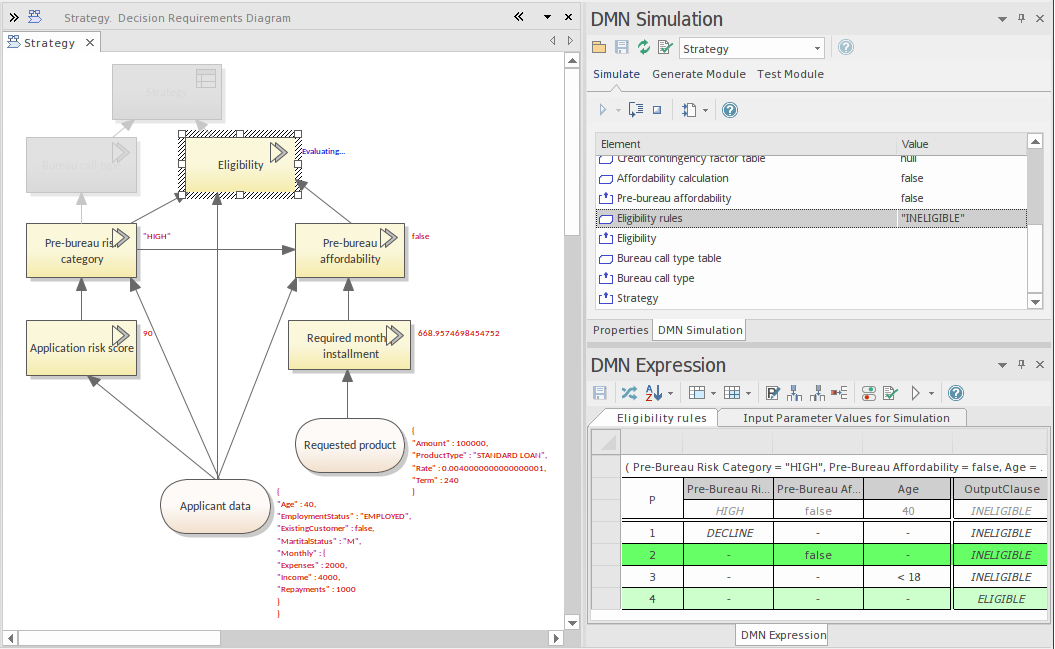The image size is (1055, 649).
Task: Toggle the red-green switch icon in DMN Expression
Action: click(x=868, y=394)
